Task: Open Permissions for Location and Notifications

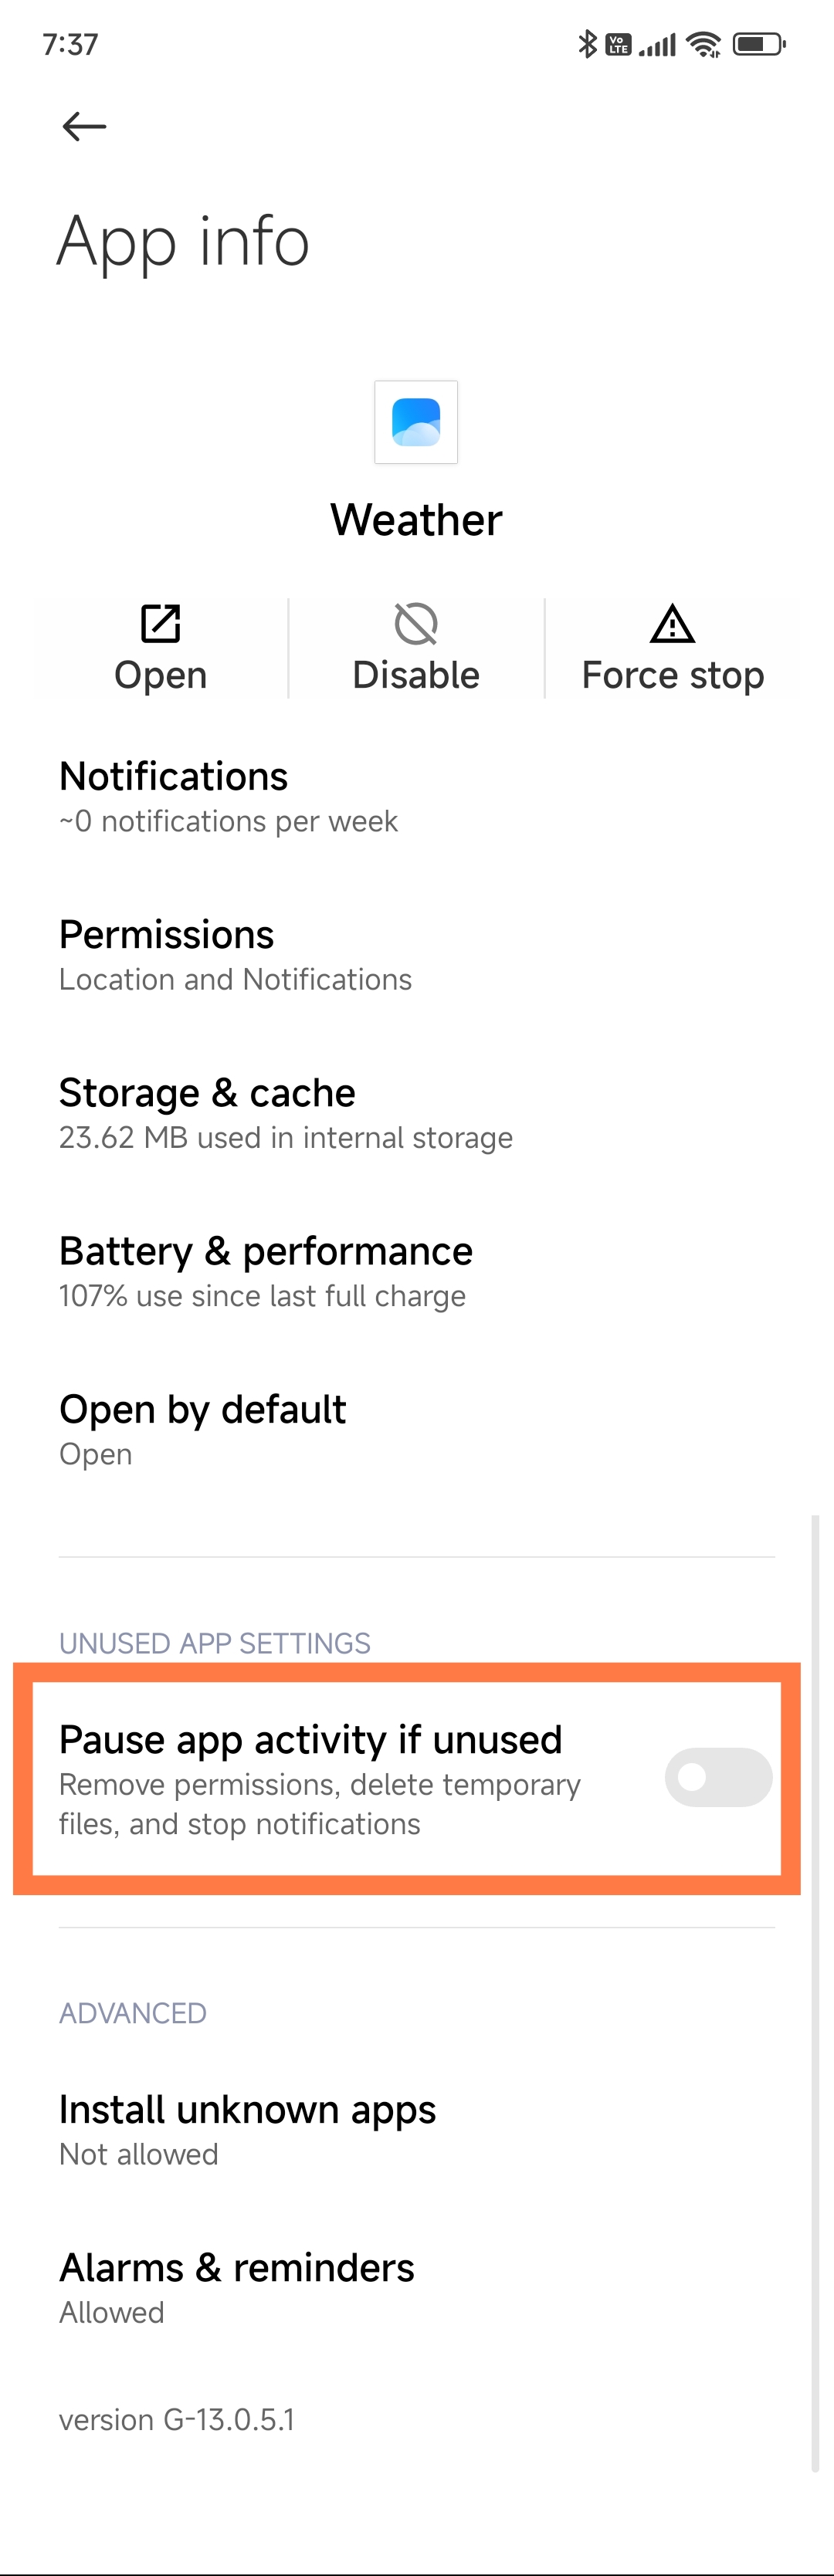Action: (417, 955)
